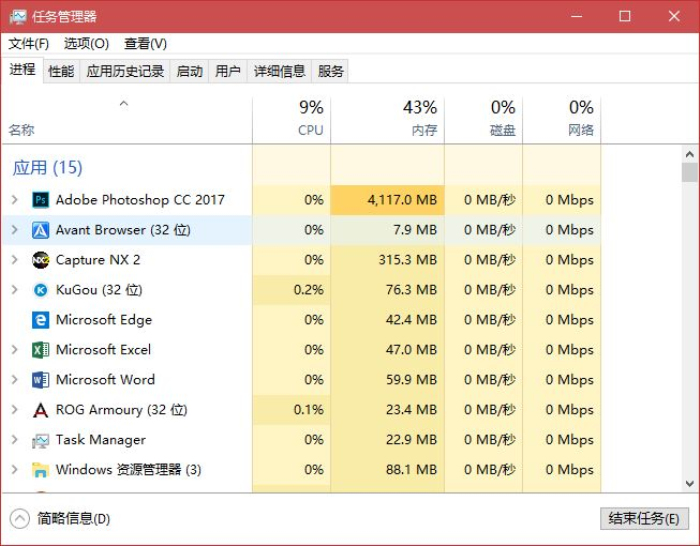Open the 文件(F) menu
This screenshot has height=546, width=700.
tap(29, 44)
